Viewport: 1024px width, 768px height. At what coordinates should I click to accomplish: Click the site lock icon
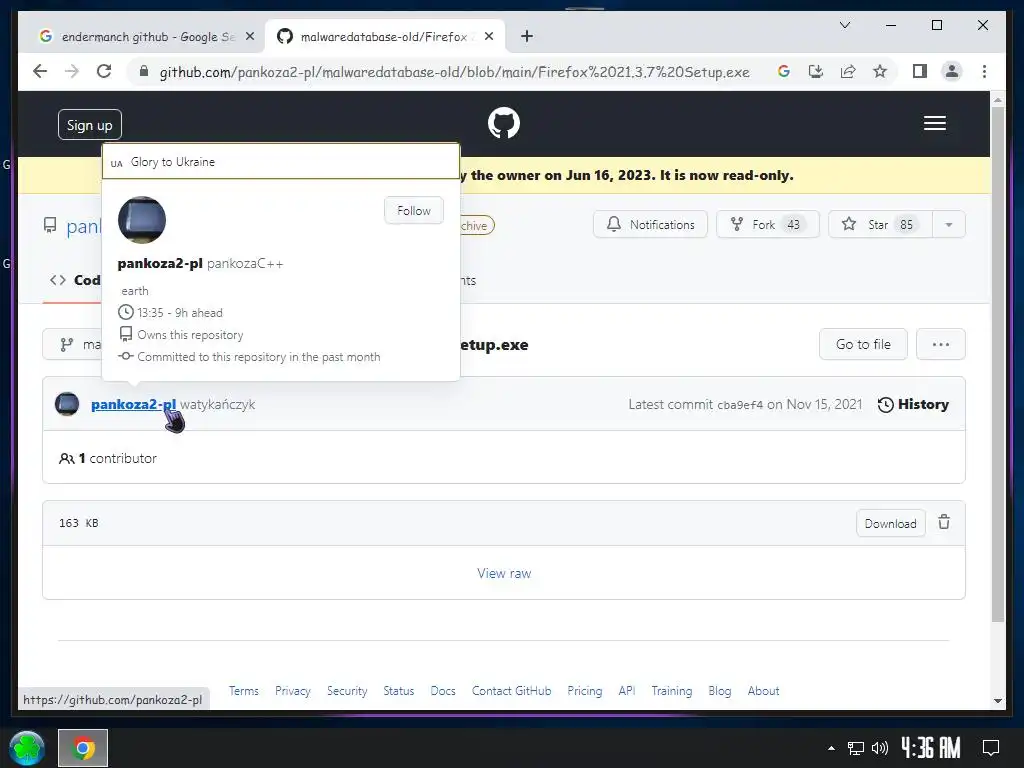pyautogui.click(x=144, y=71)
